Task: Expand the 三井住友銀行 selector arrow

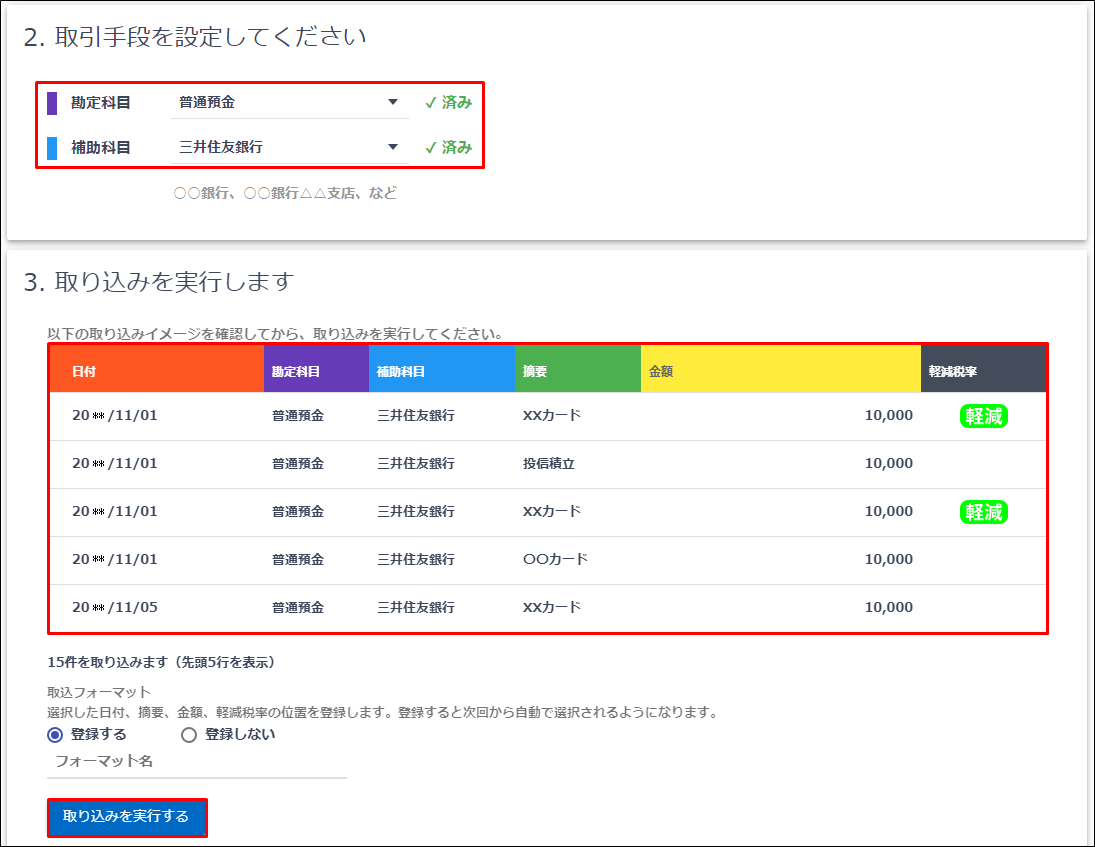Action: (394, 146)
